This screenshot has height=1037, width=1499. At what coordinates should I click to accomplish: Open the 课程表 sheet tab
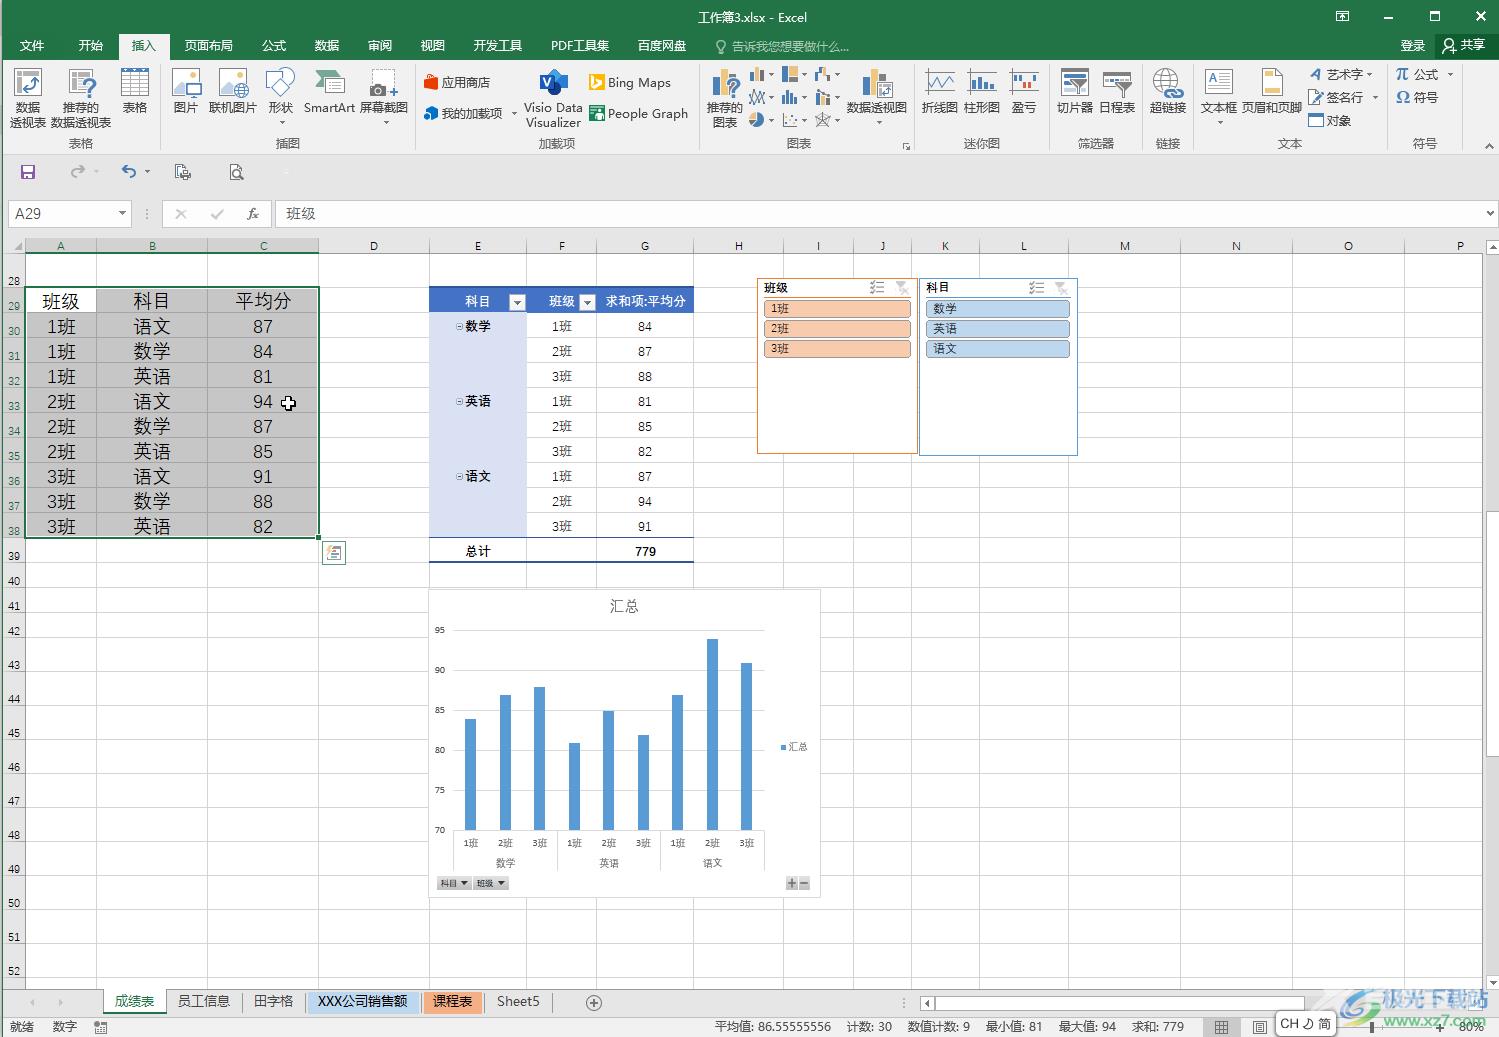click(x=453, y=1001)
